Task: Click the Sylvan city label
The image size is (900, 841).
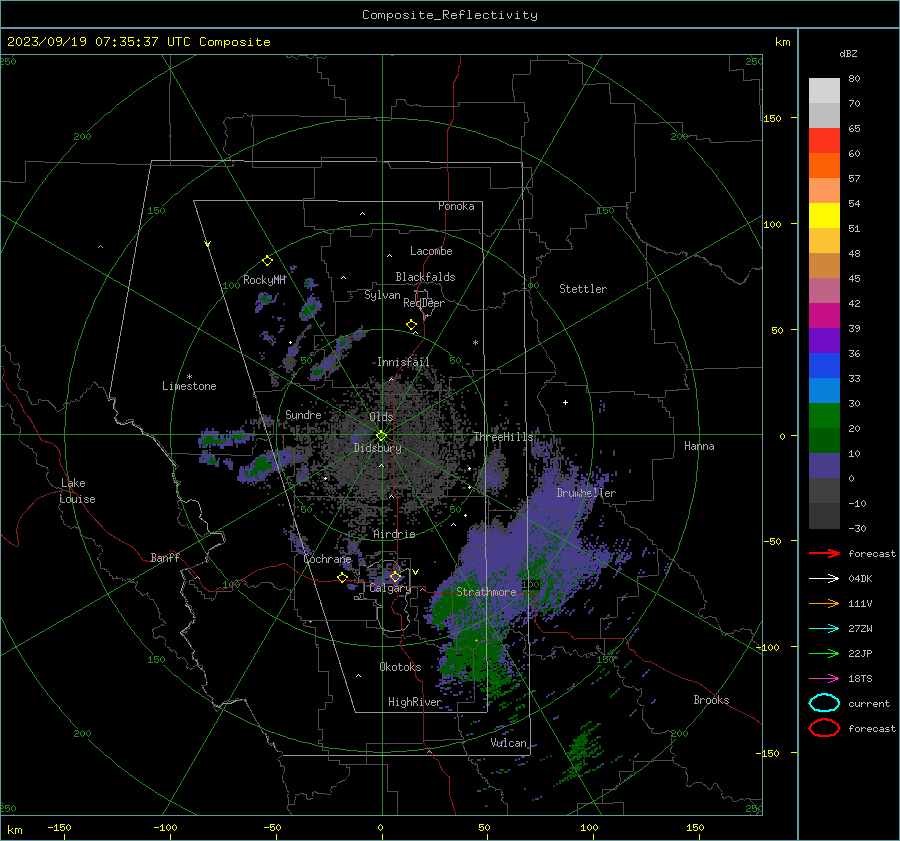Action: click(x=382, y=295)
